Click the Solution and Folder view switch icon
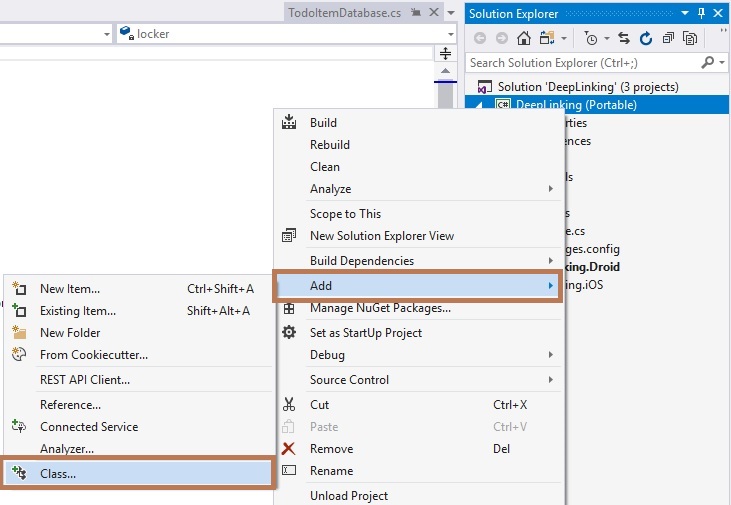 546,38
